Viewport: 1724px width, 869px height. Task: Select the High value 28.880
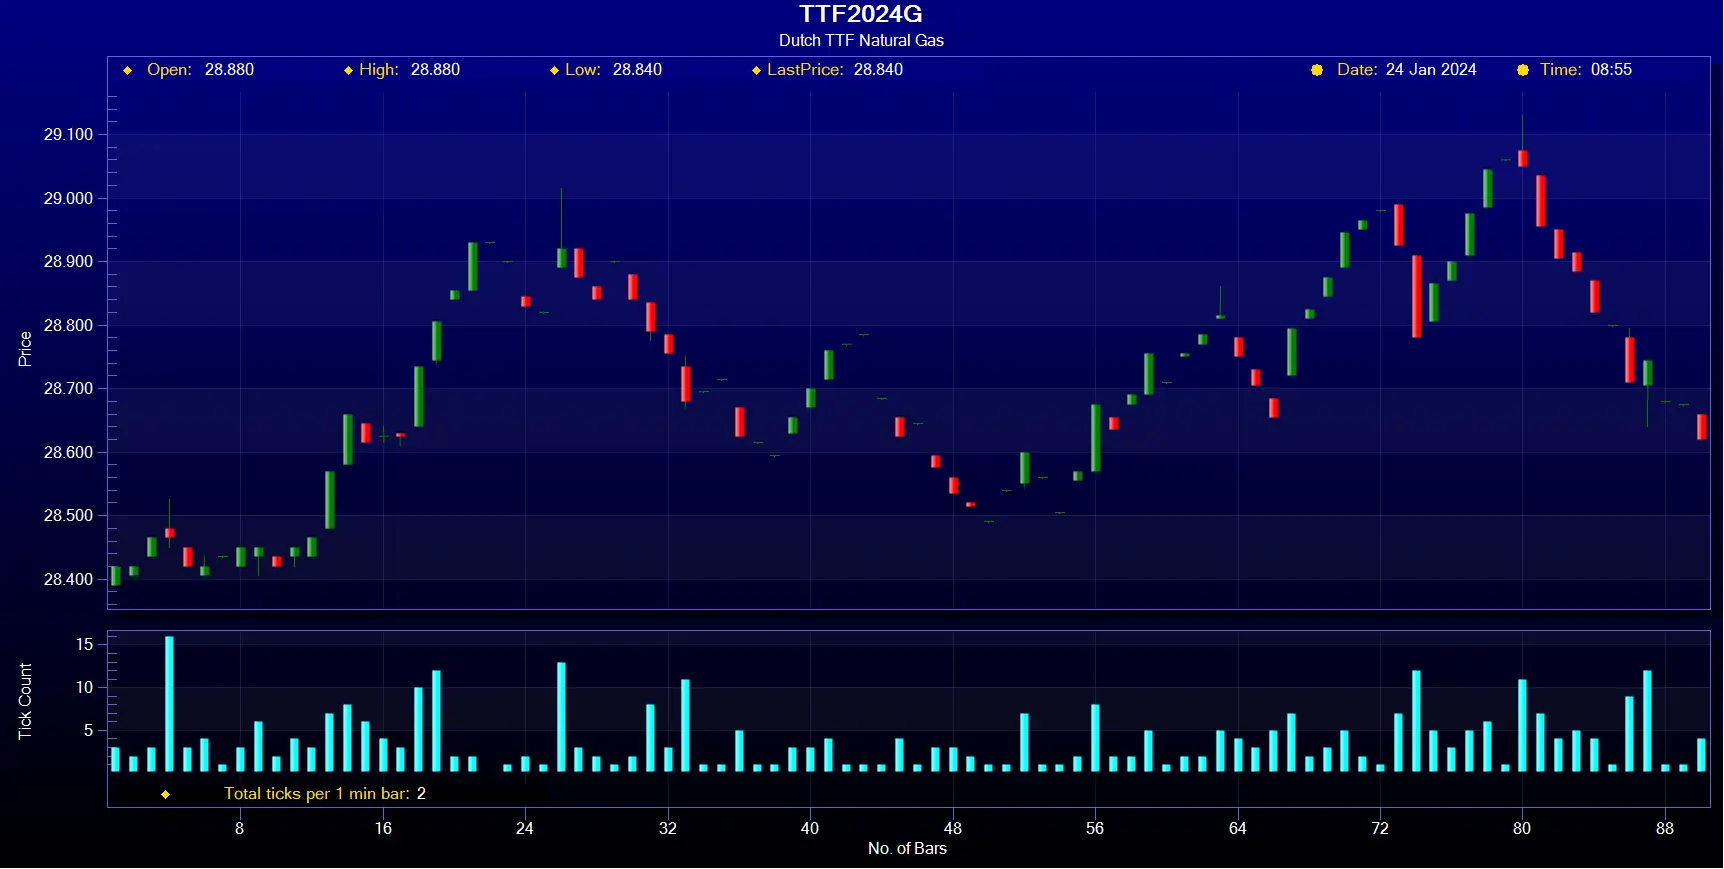(x=435, y=69)
